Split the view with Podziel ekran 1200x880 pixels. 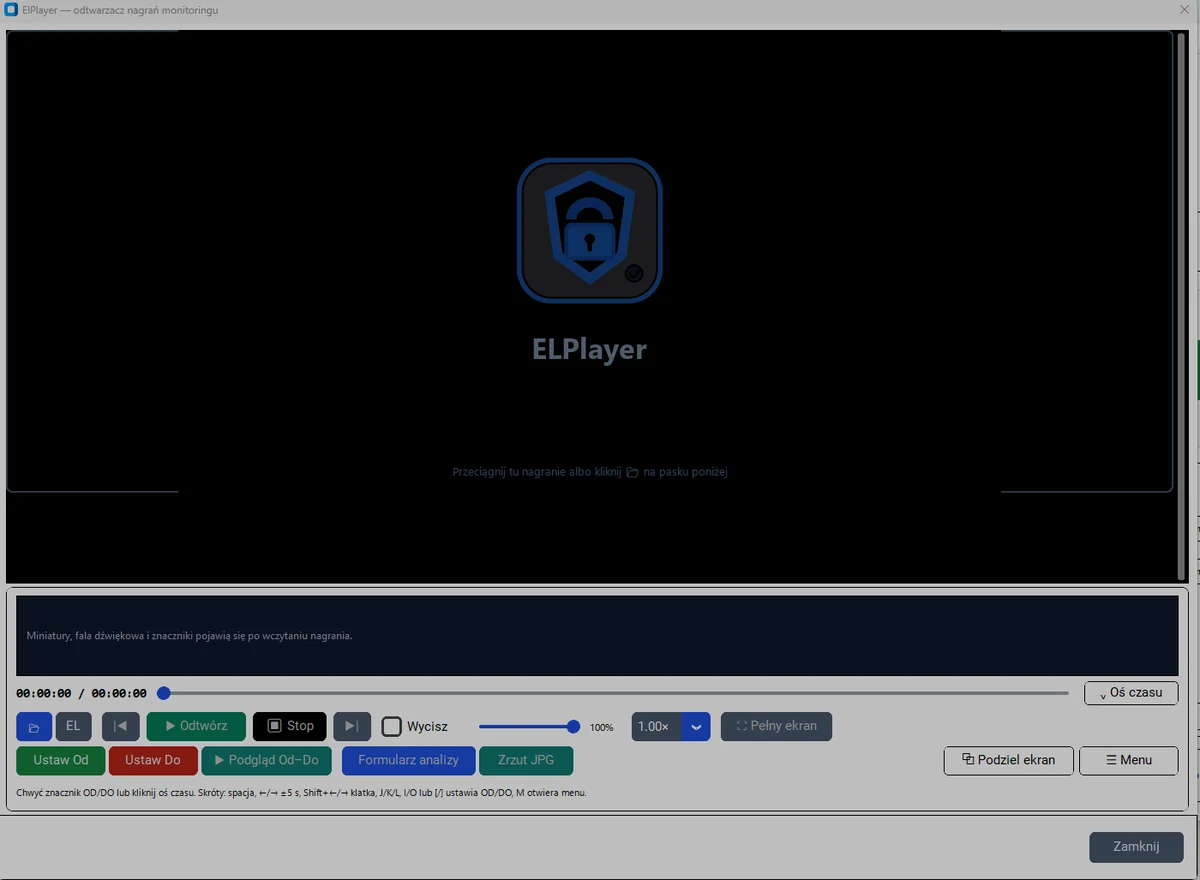[1009, 760]
